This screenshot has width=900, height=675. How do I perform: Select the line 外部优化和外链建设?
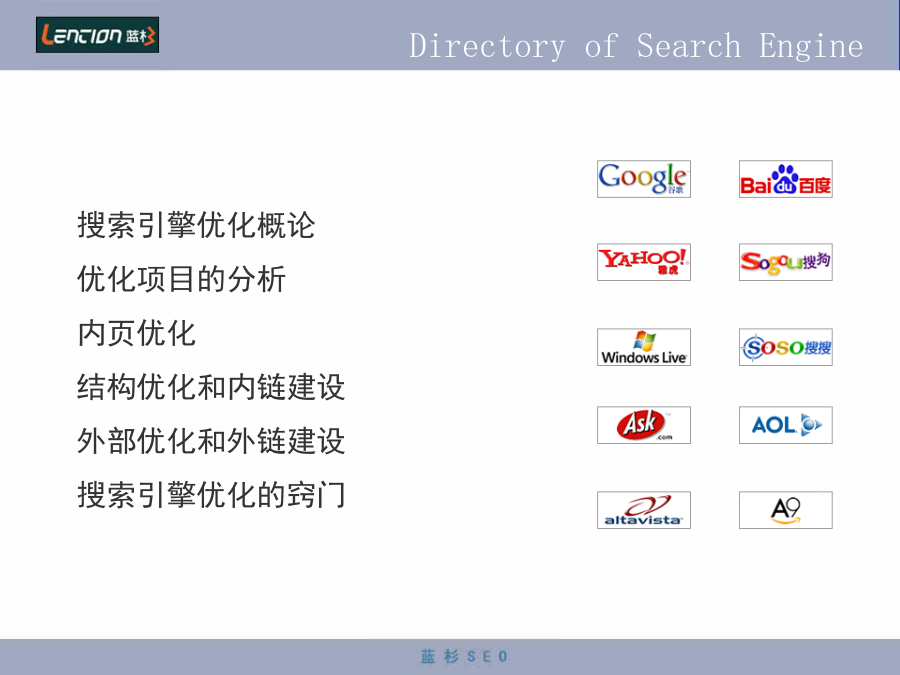pyautogui.click(x=211, y=441)
